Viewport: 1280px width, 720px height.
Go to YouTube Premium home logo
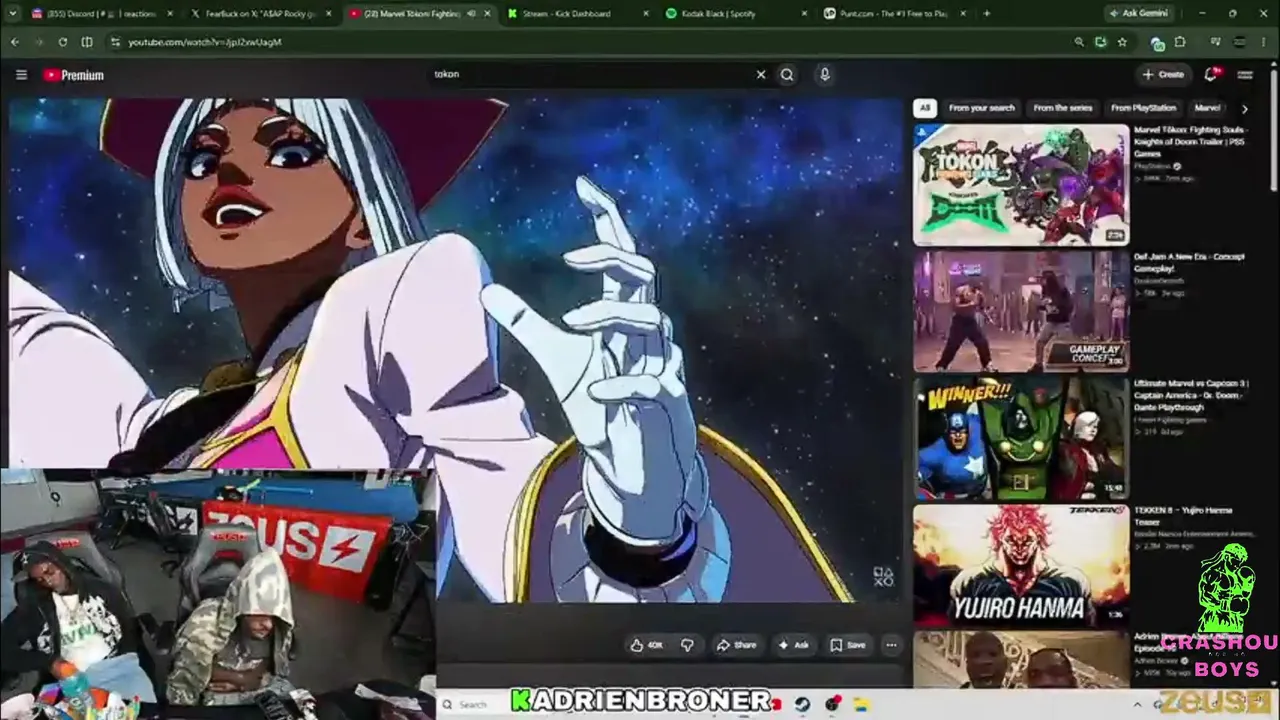coord(73,75)
